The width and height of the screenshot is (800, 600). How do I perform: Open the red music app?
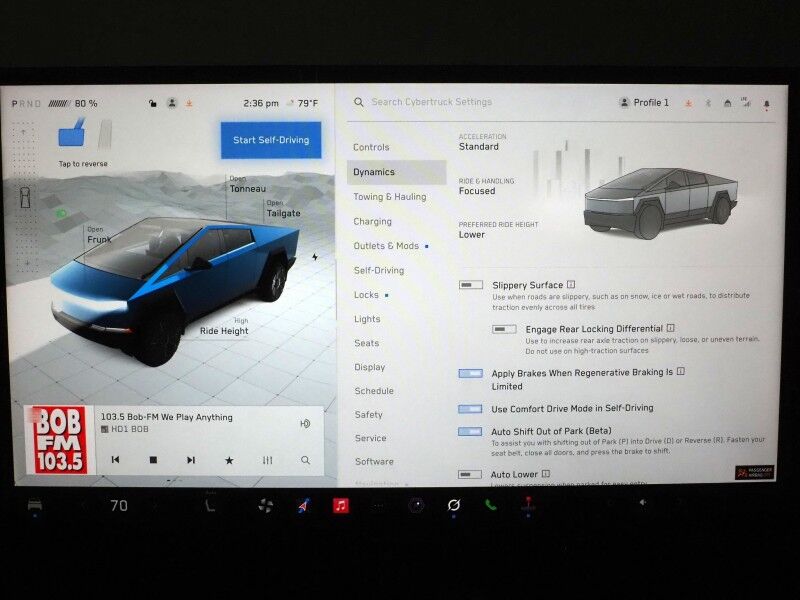341,506
